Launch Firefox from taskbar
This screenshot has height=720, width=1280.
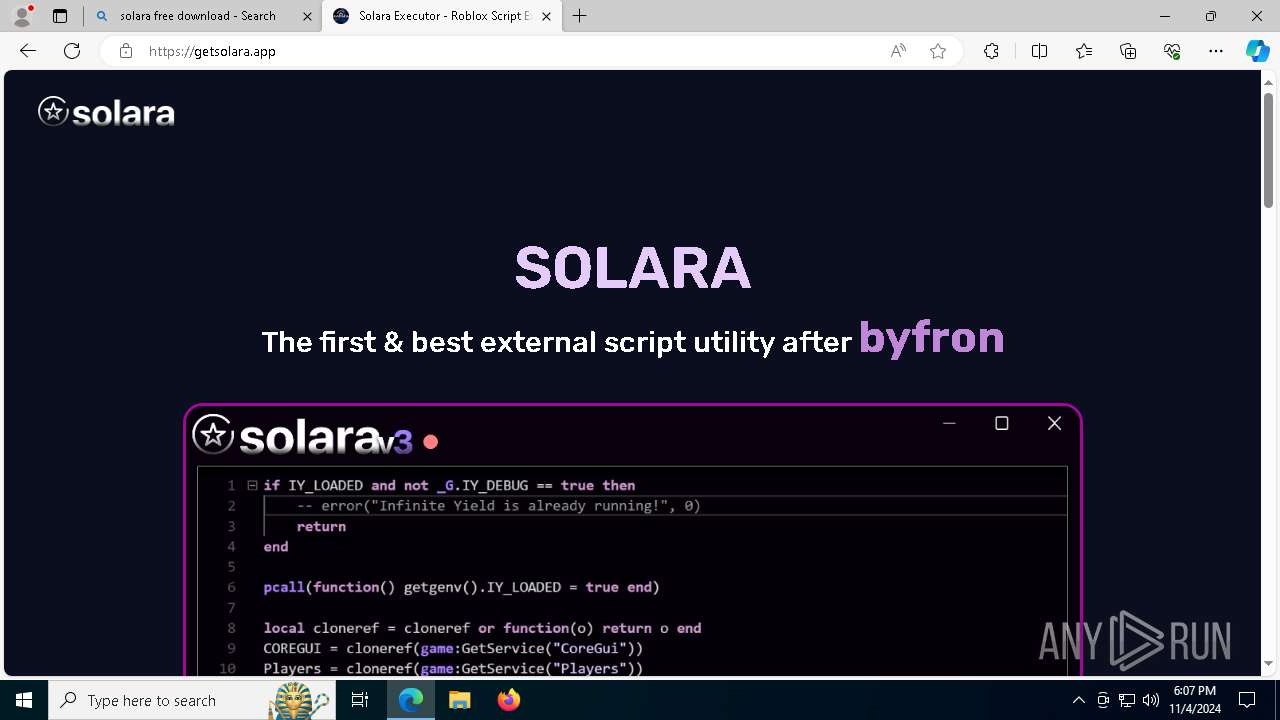coord(509,700)
